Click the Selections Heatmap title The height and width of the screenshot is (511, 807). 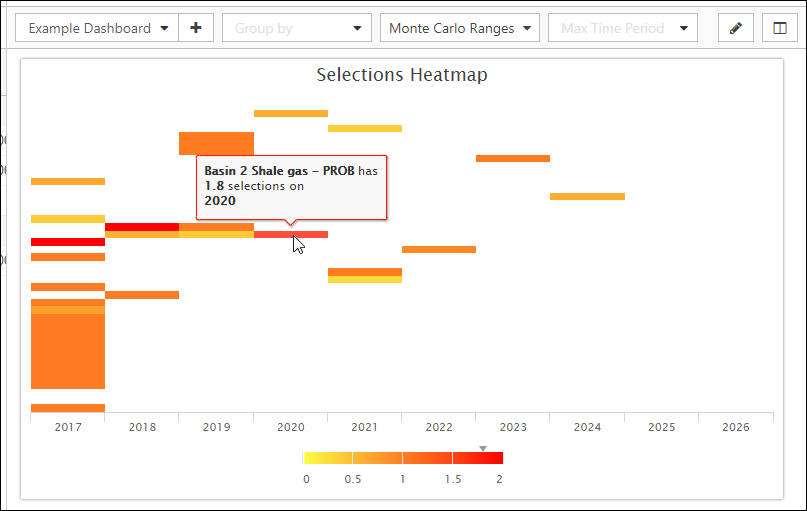point(402,75)
